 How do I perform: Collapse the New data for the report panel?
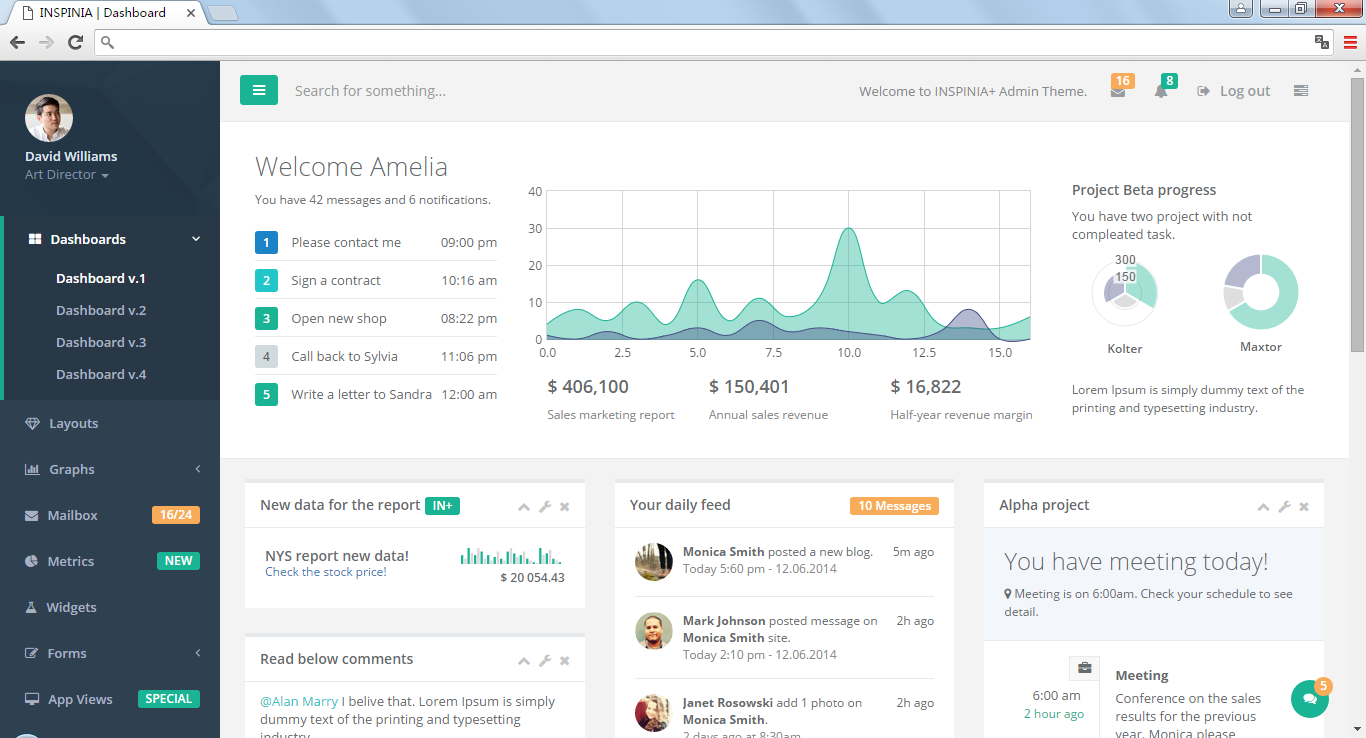coord(524,507)
